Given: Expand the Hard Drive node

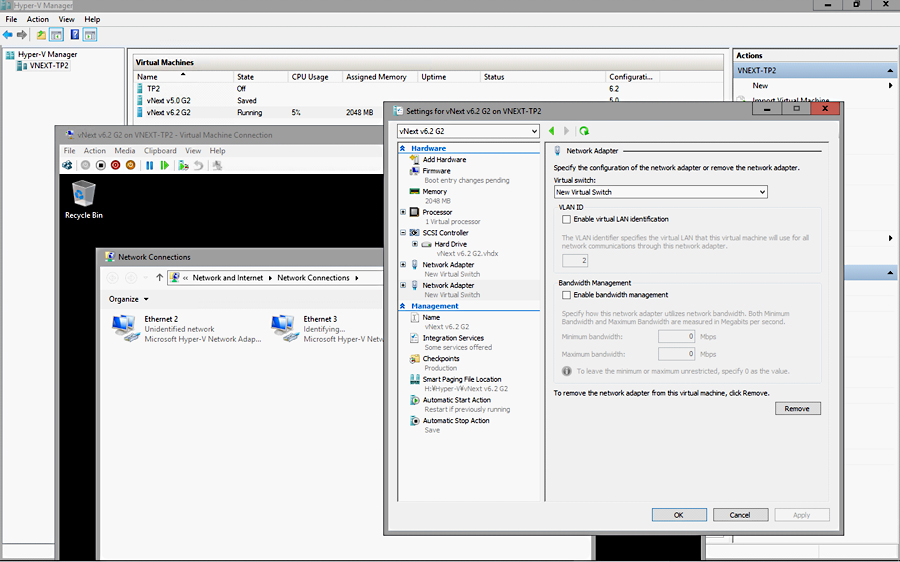Looking at the screenshot, I should (x=415, y=245).
